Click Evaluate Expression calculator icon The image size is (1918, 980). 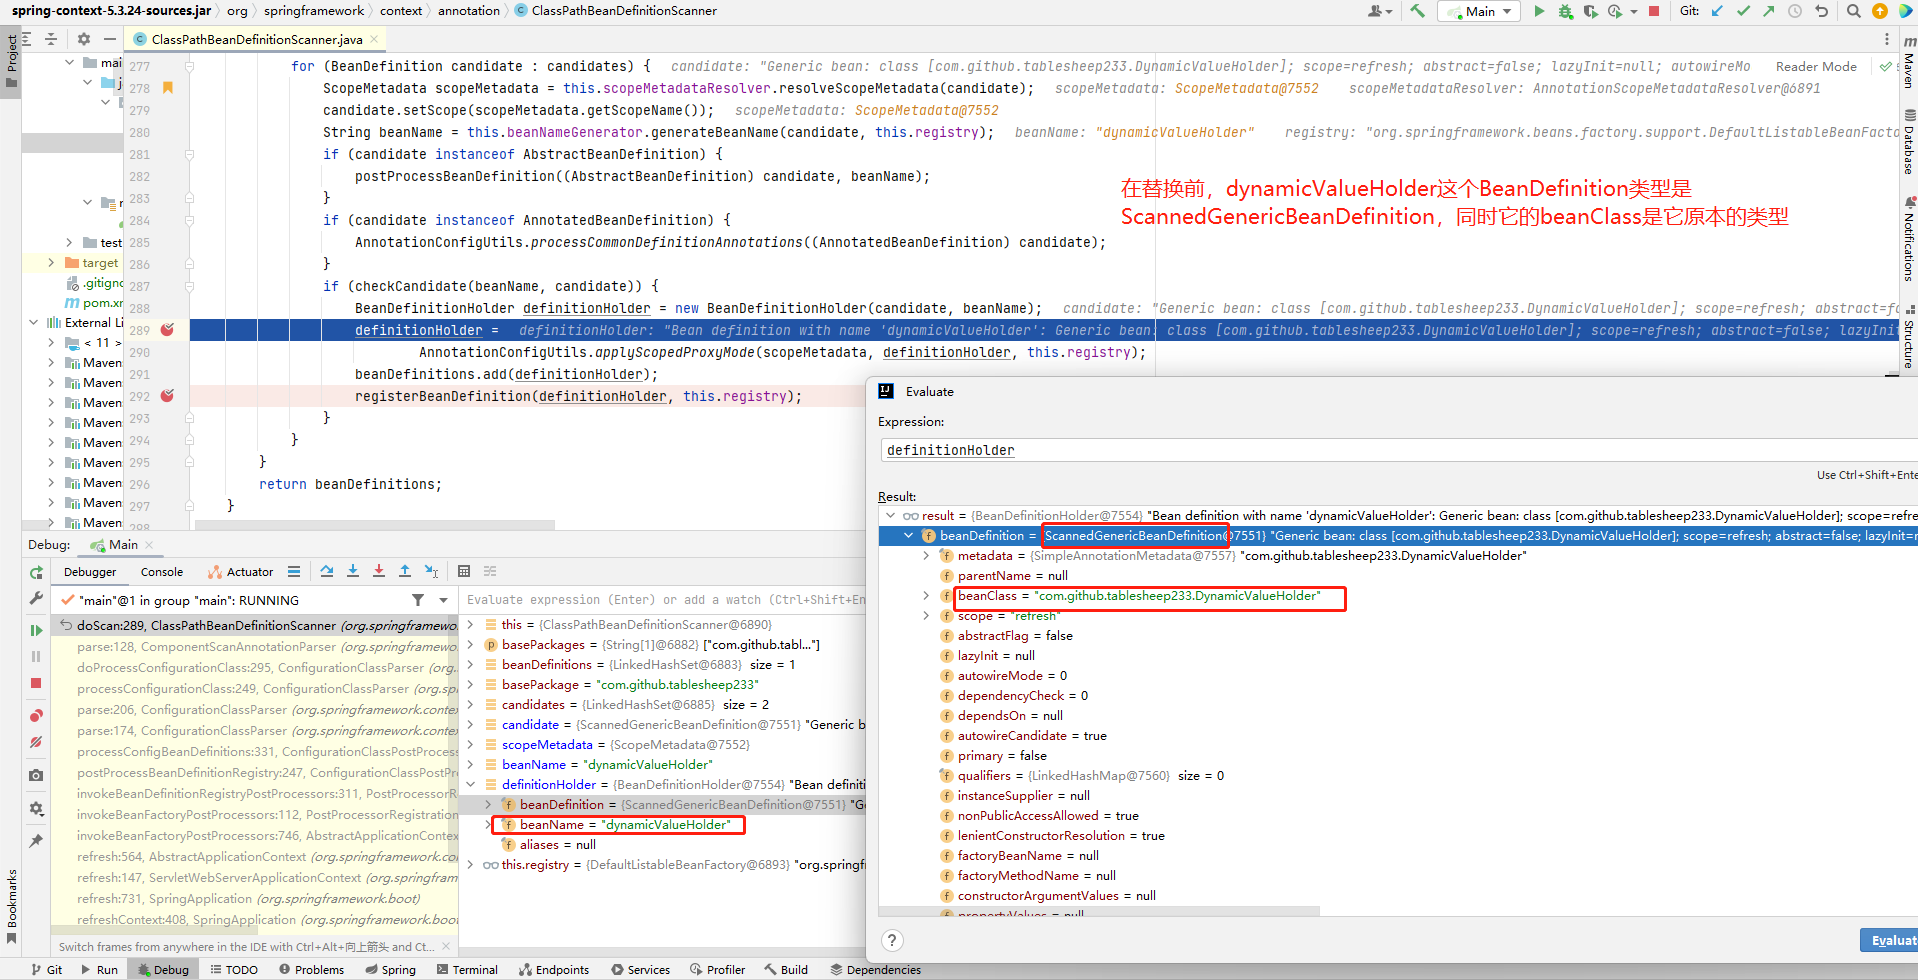pyautogui.click(x=464, y=571)
